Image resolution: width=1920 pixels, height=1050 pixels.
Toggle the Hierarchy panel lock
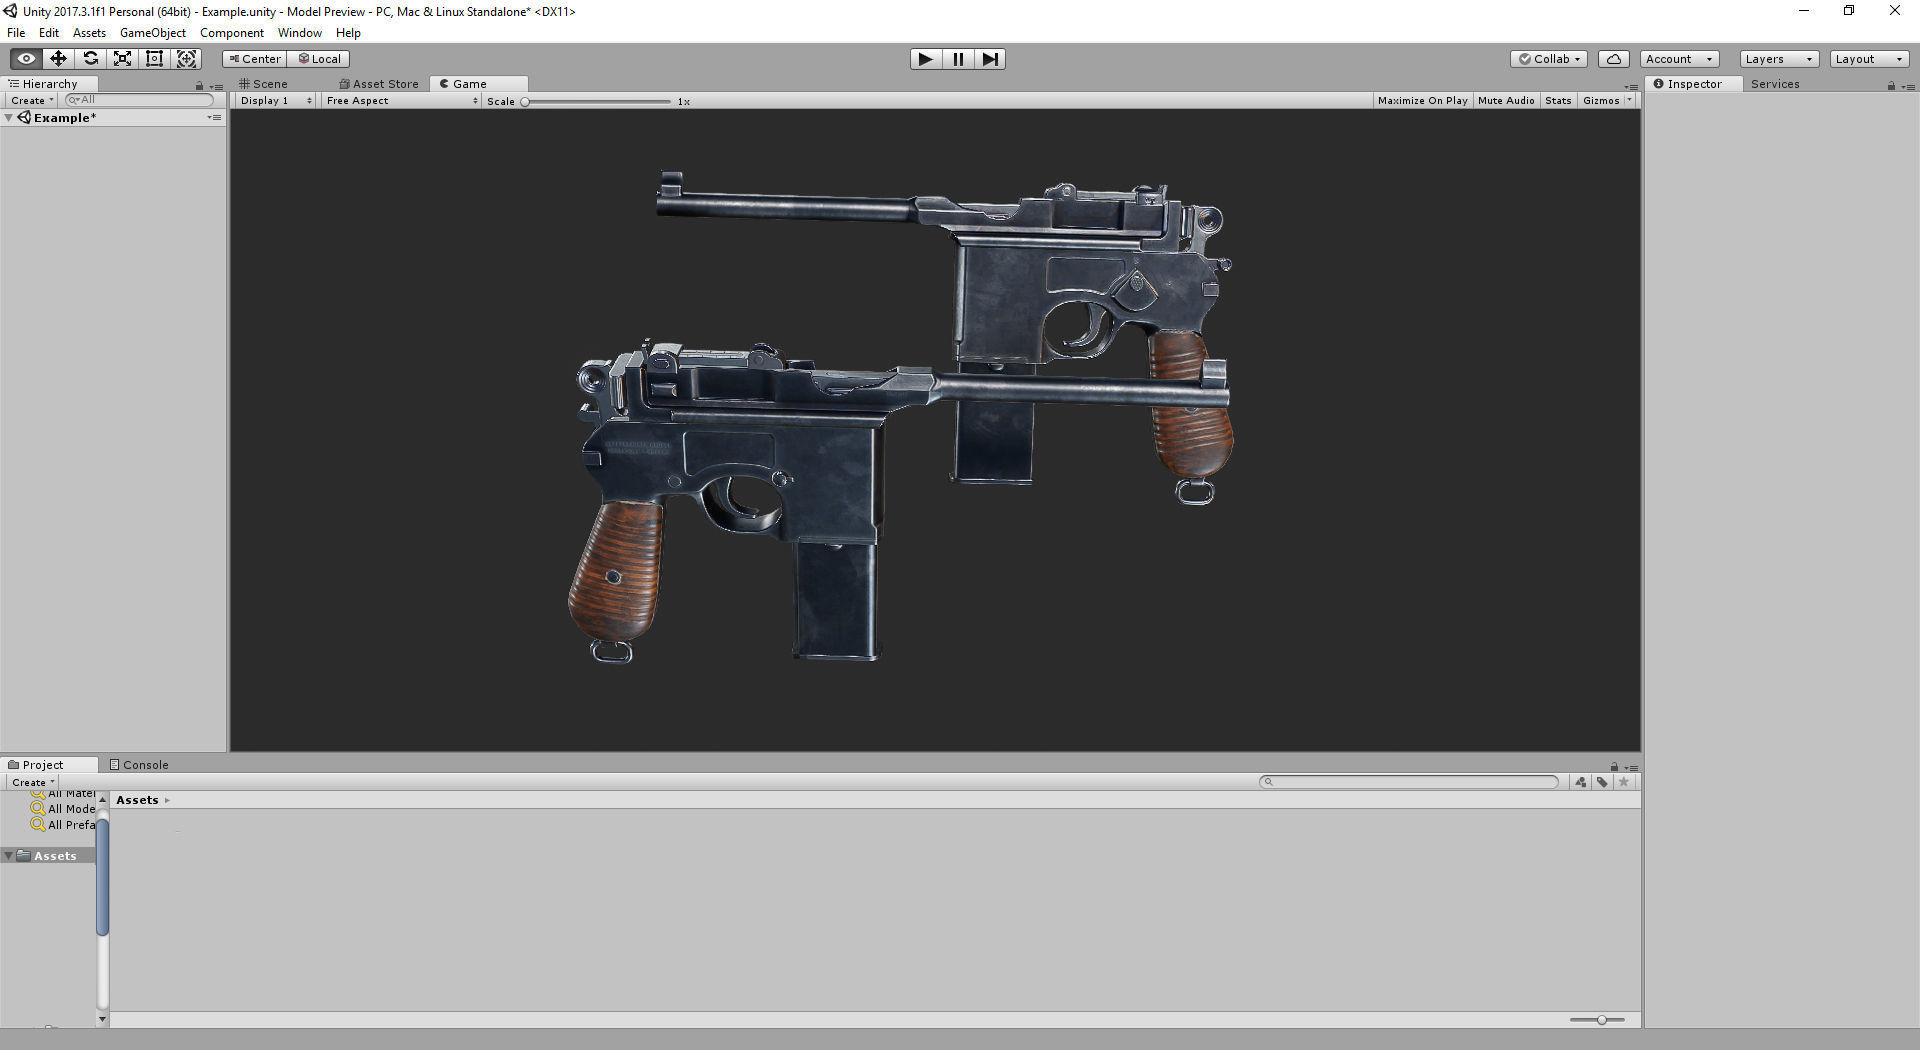point(199,86)
